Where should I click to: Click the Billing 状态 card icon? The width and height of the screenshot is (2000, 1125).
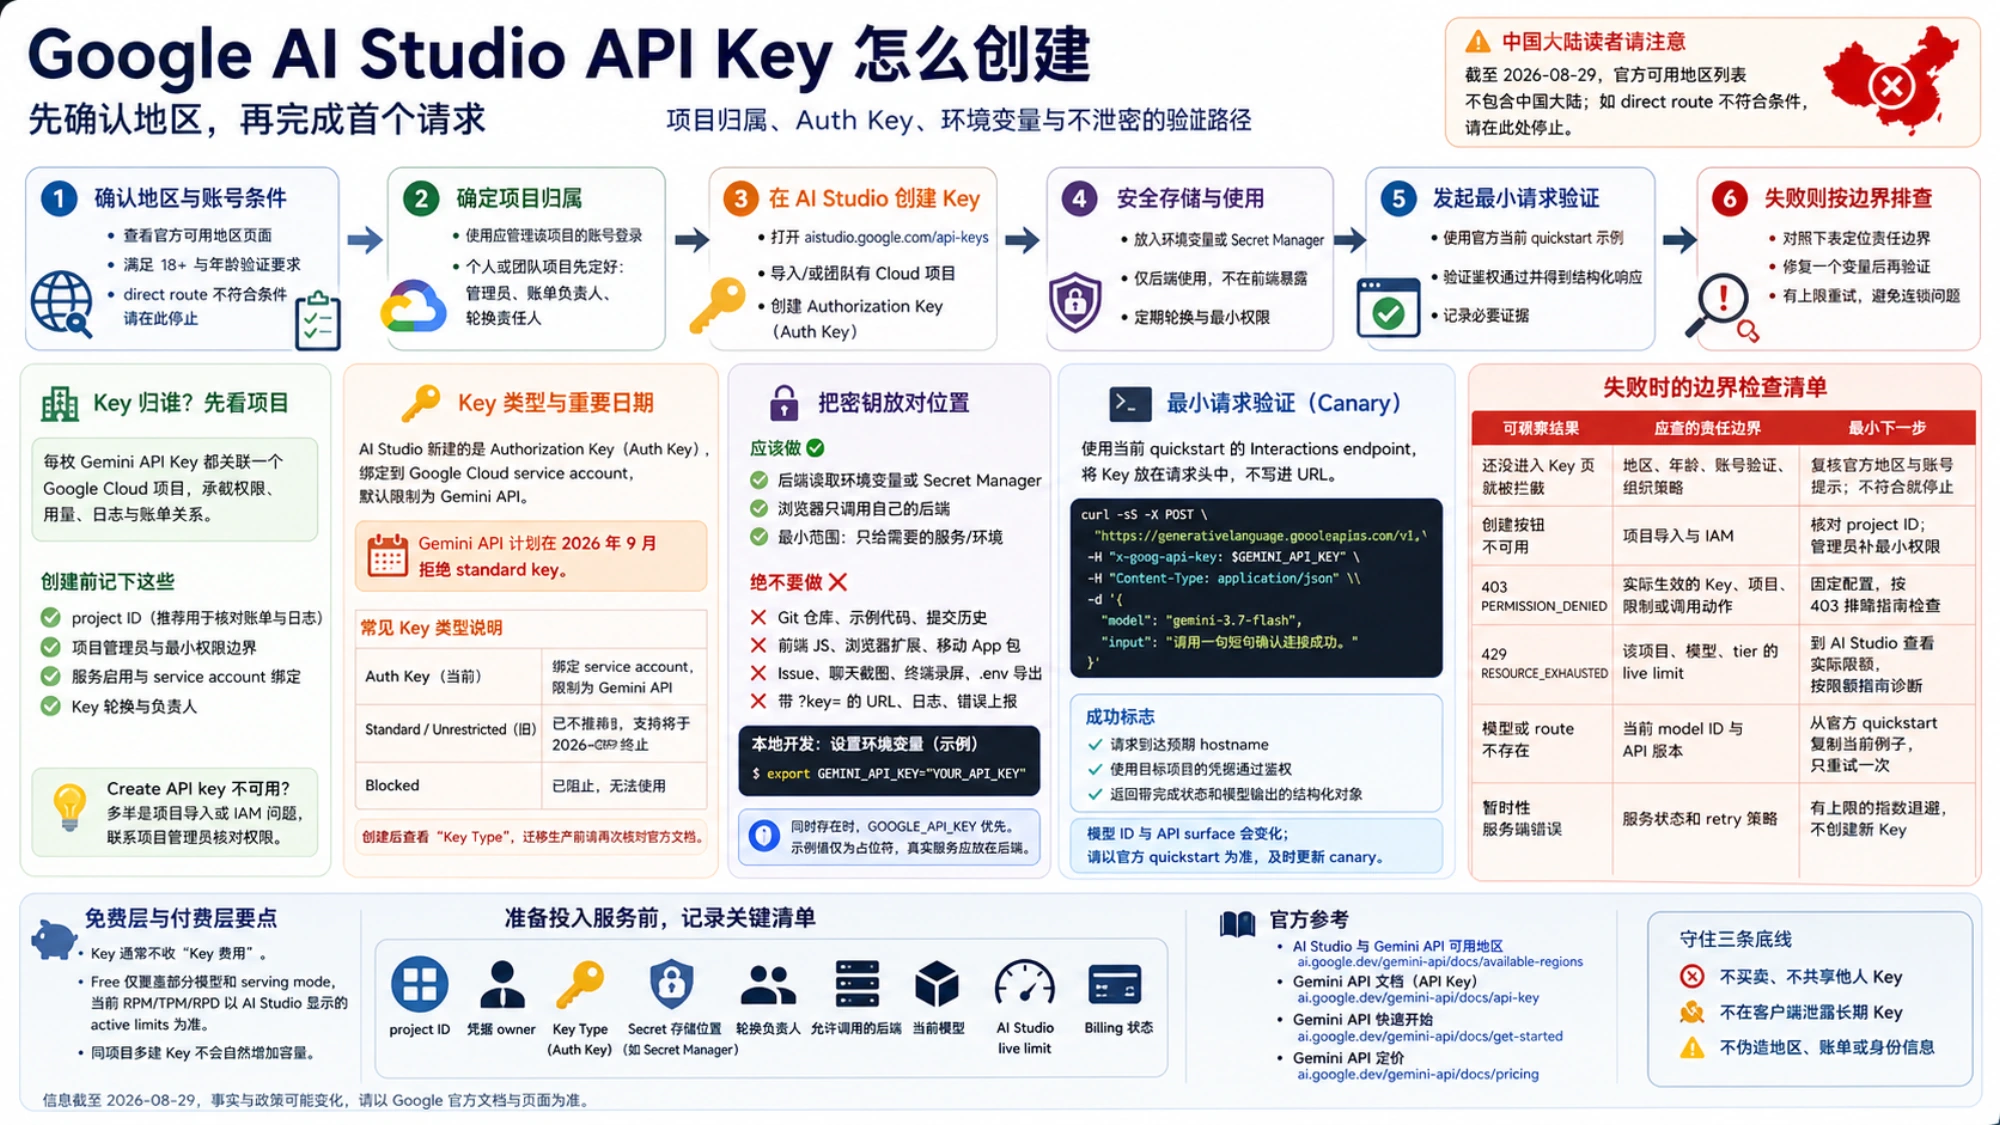click(x=1114, y=985)
